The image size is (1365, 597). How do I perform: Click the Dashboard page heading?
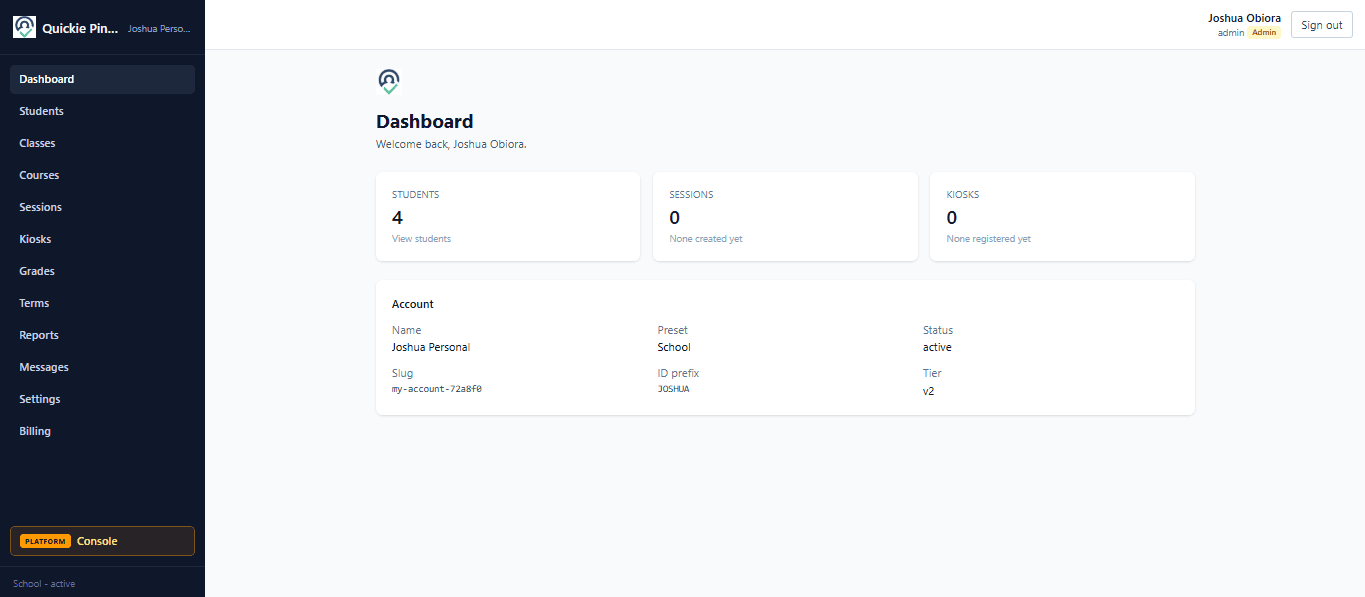(x=425, y=122)
